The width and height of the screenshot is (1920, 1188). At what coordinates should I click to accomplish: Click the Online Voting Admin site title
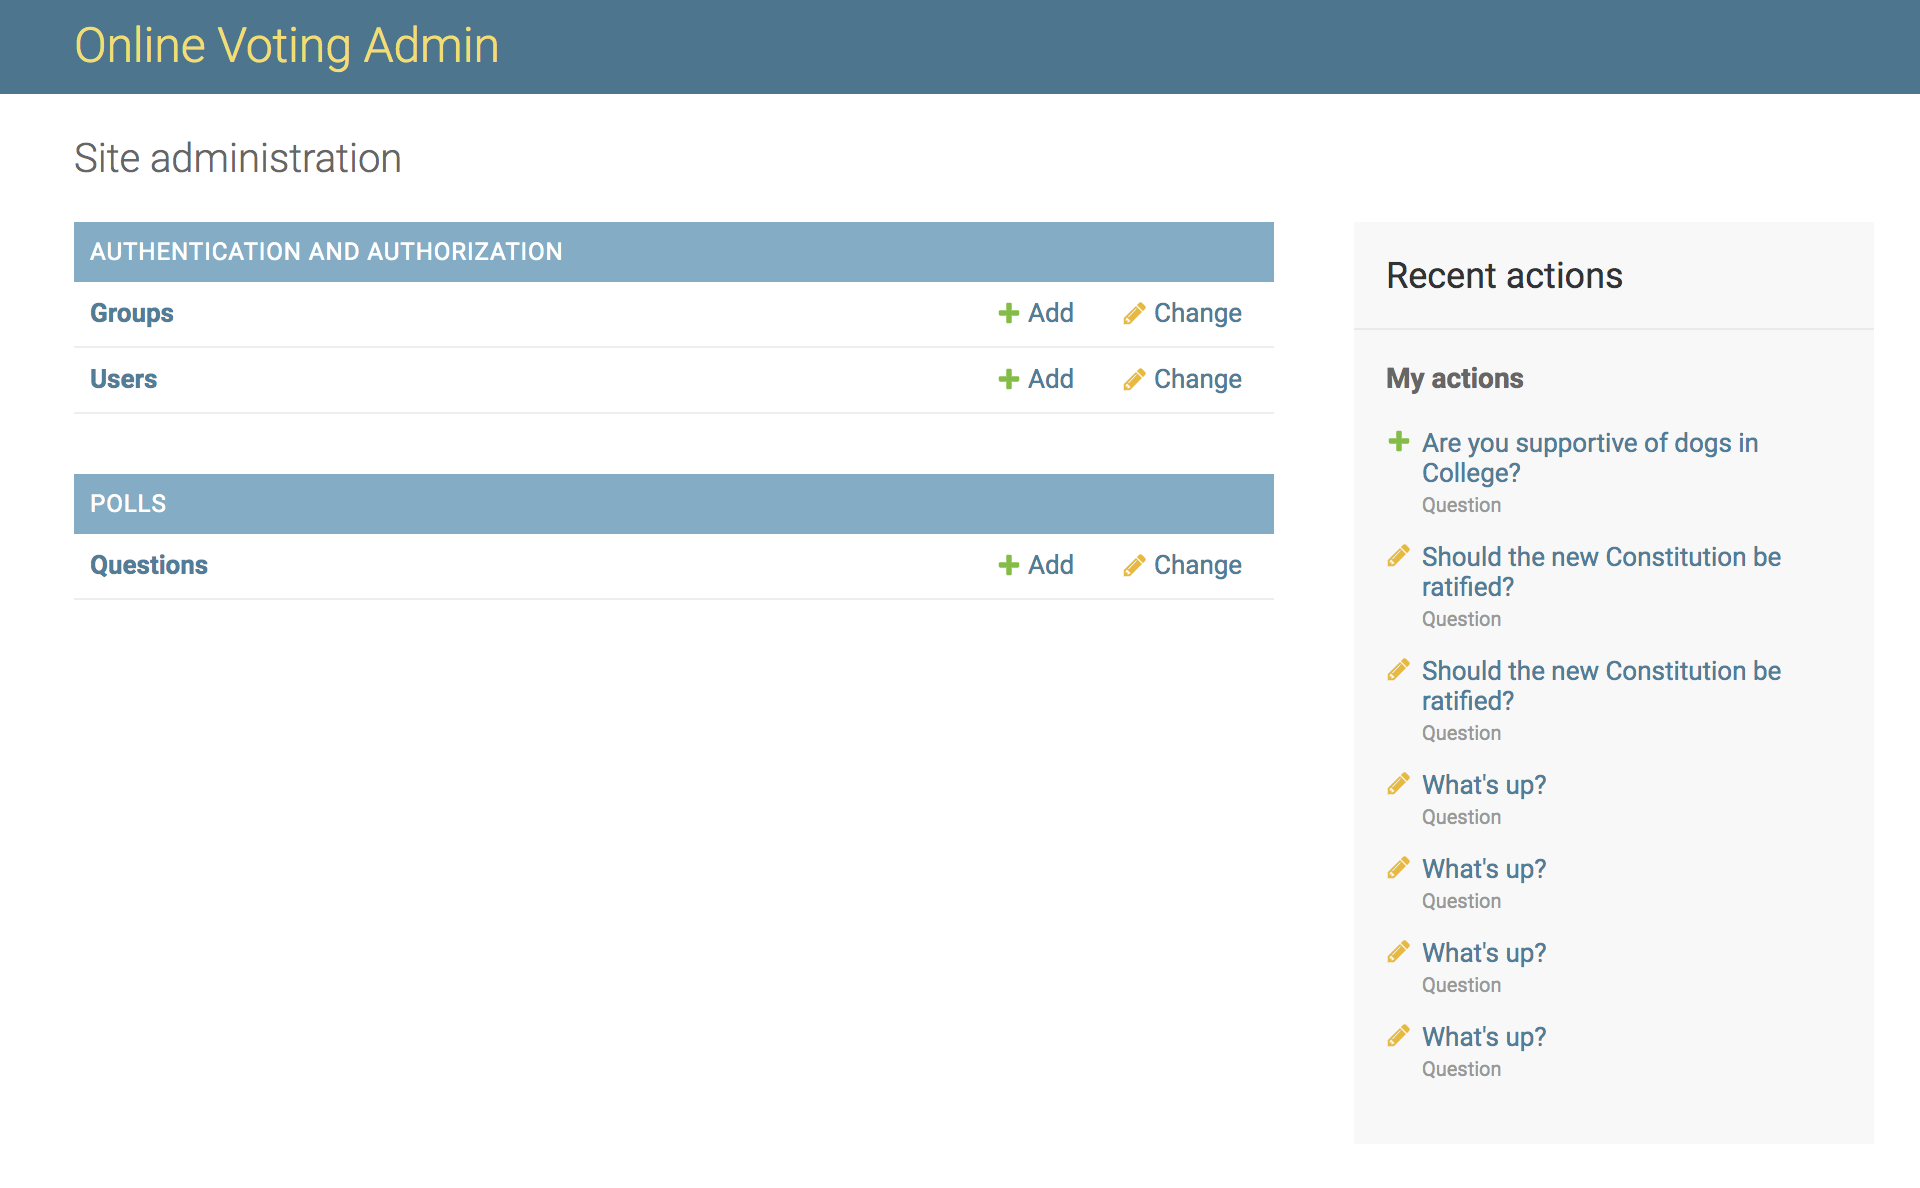pyautogui.click(x=287, y=46)
